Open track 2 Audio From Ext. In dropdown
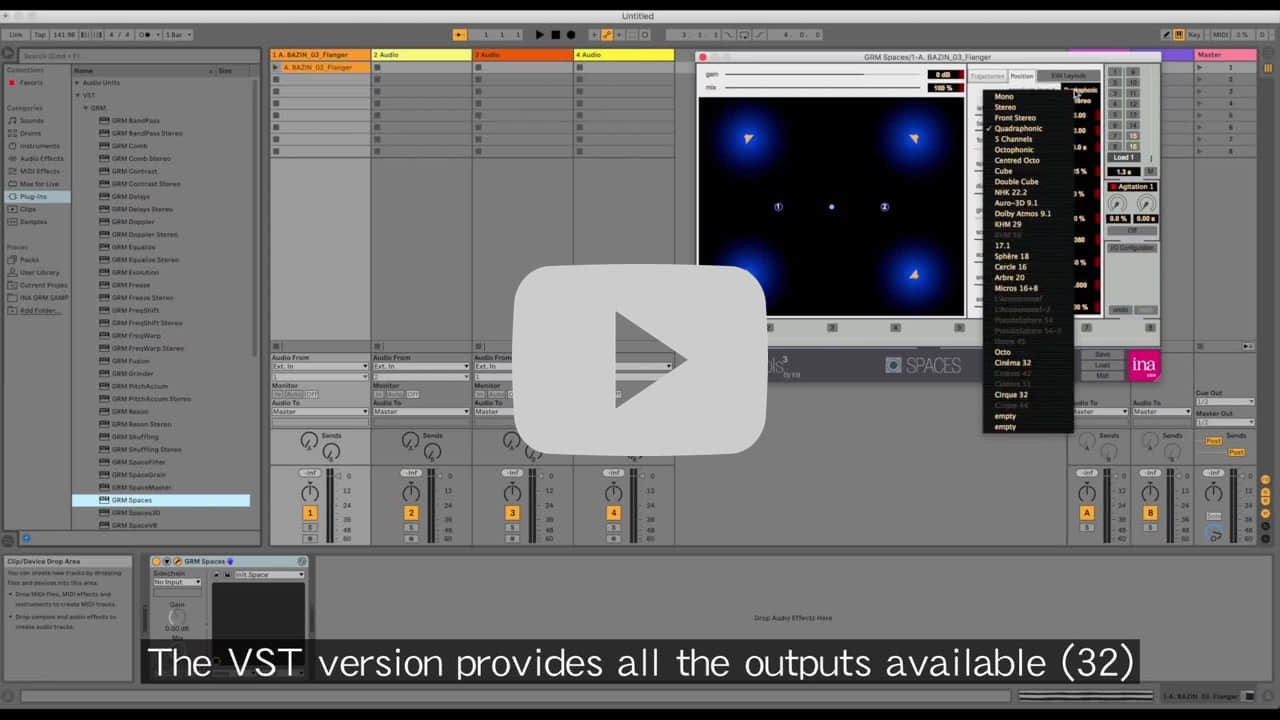The height and width of the screenshot is (720, 1280). point(421,367)
